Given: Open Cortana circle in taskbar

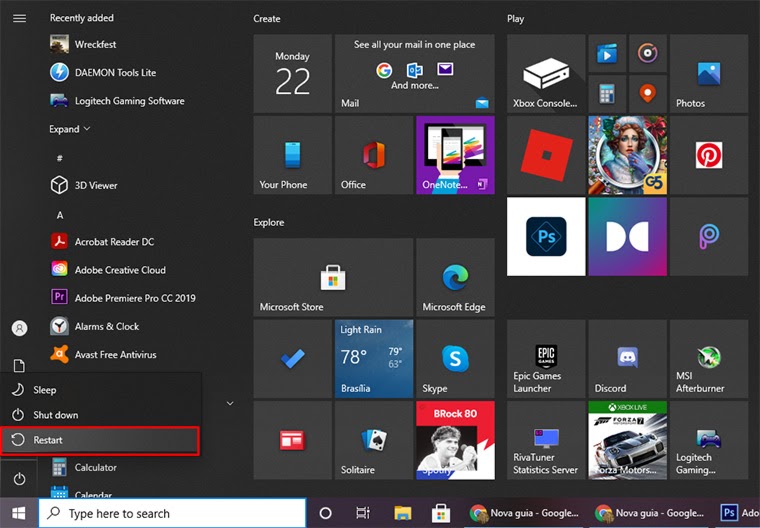Looking at the screenshot, I should click(326, 513).
